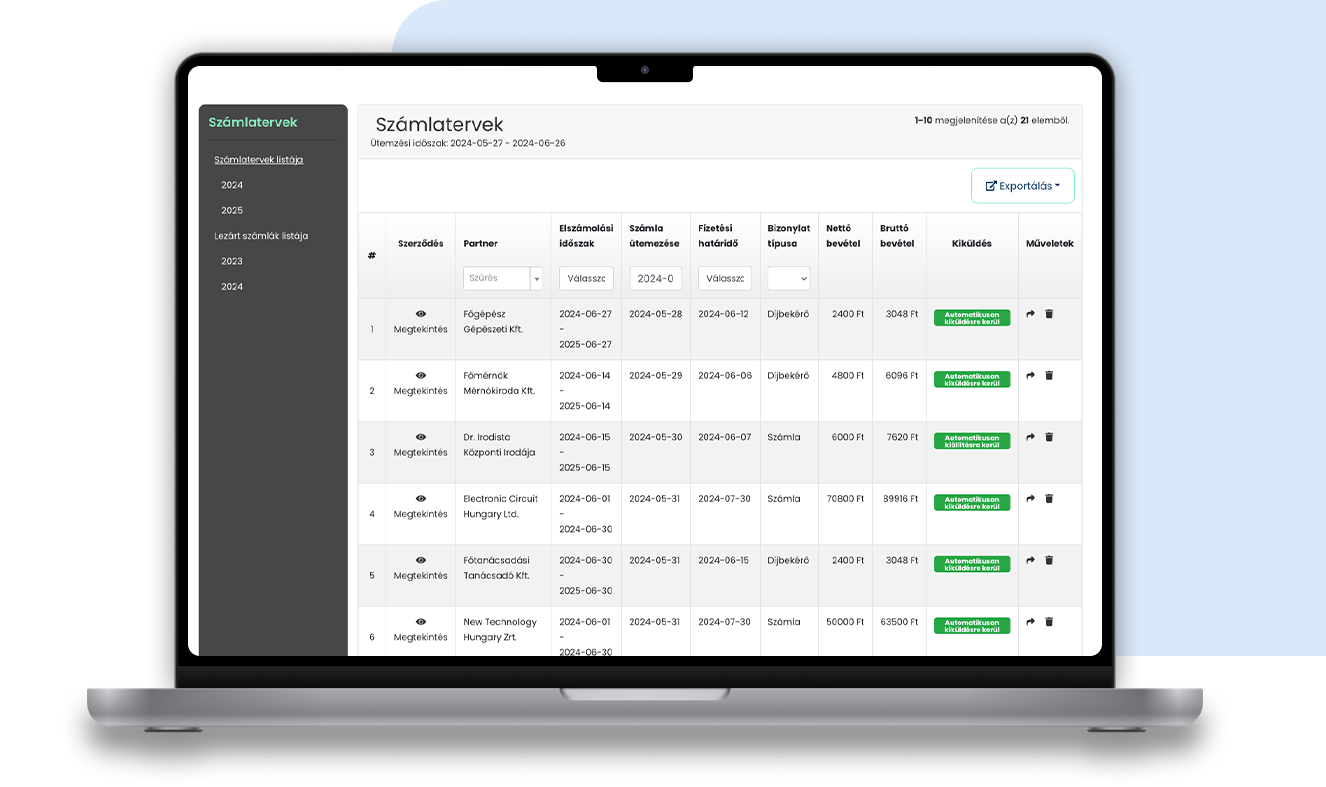
Task: Click the Megtekintés link in row 6
Action: (420, 637)
